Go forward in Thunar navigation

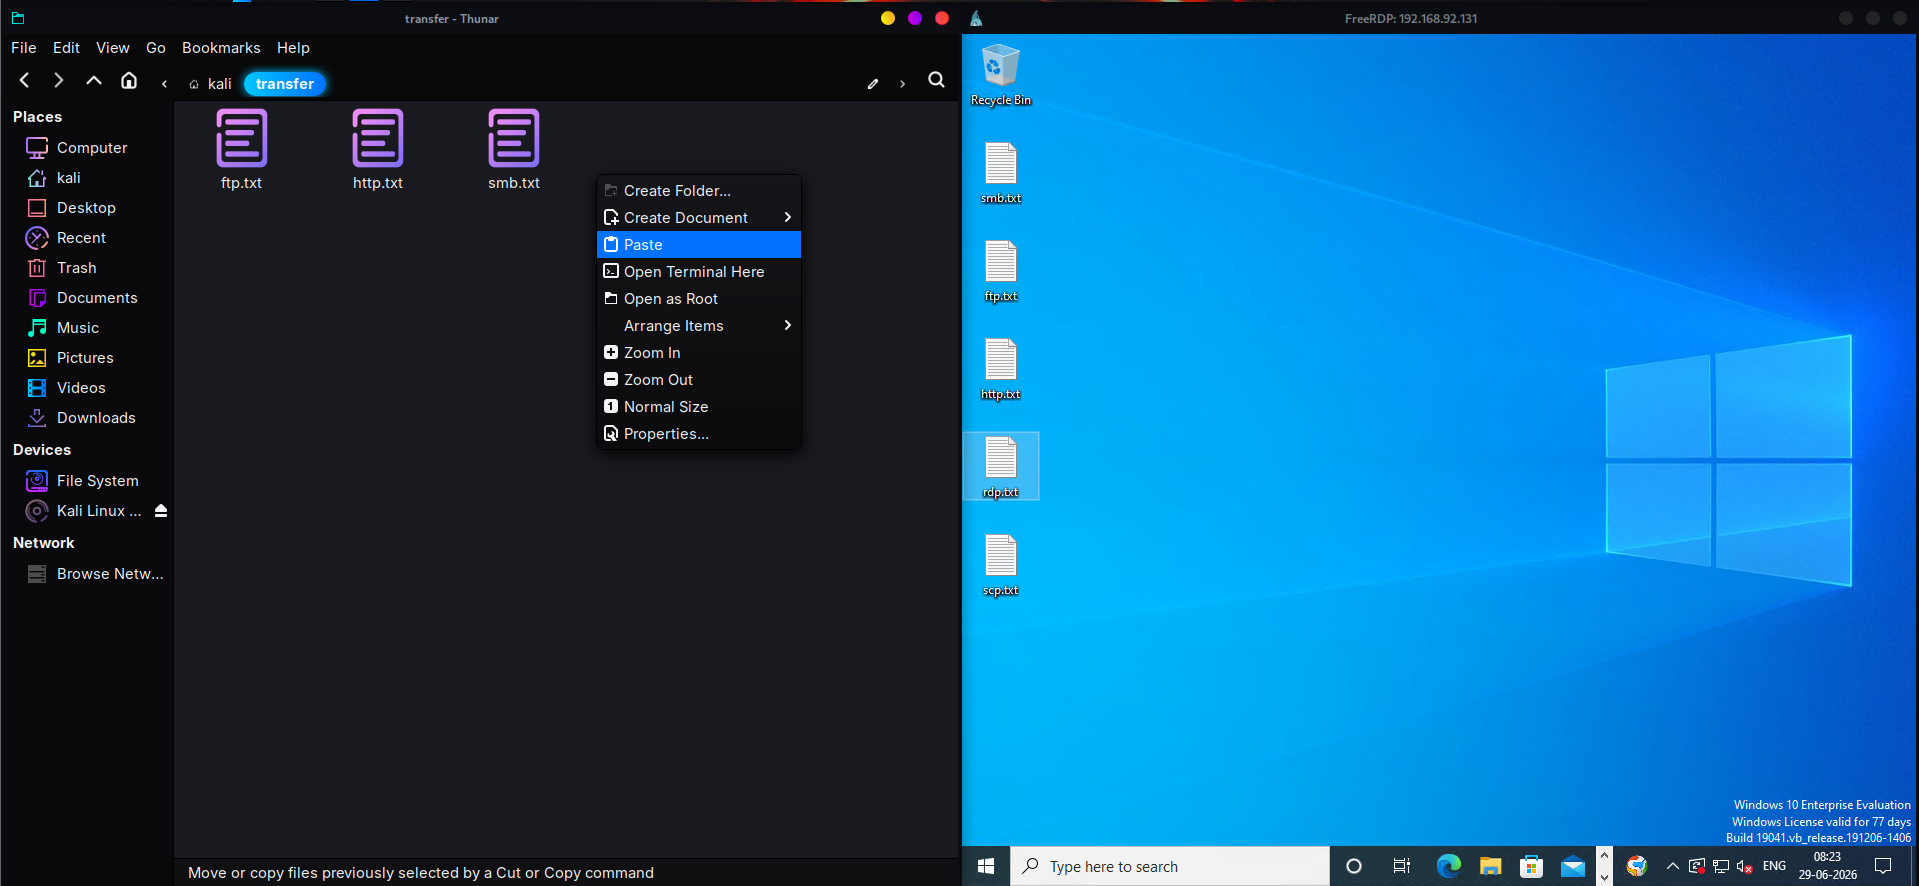pos(58,81)
